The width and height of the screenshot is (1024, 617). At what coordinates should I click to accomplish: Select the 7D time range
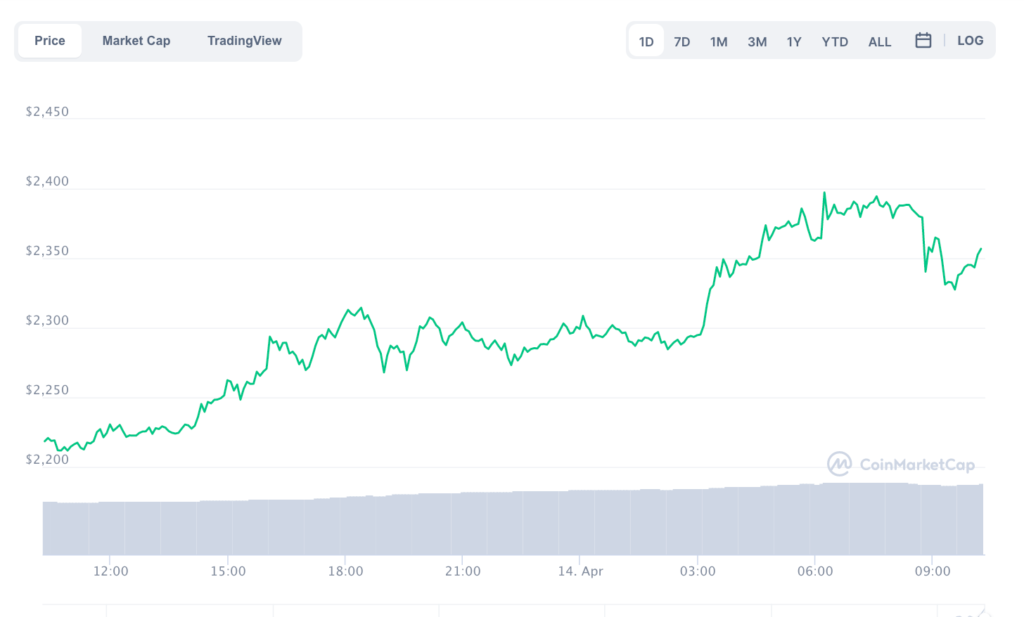(x=682, y=42)
